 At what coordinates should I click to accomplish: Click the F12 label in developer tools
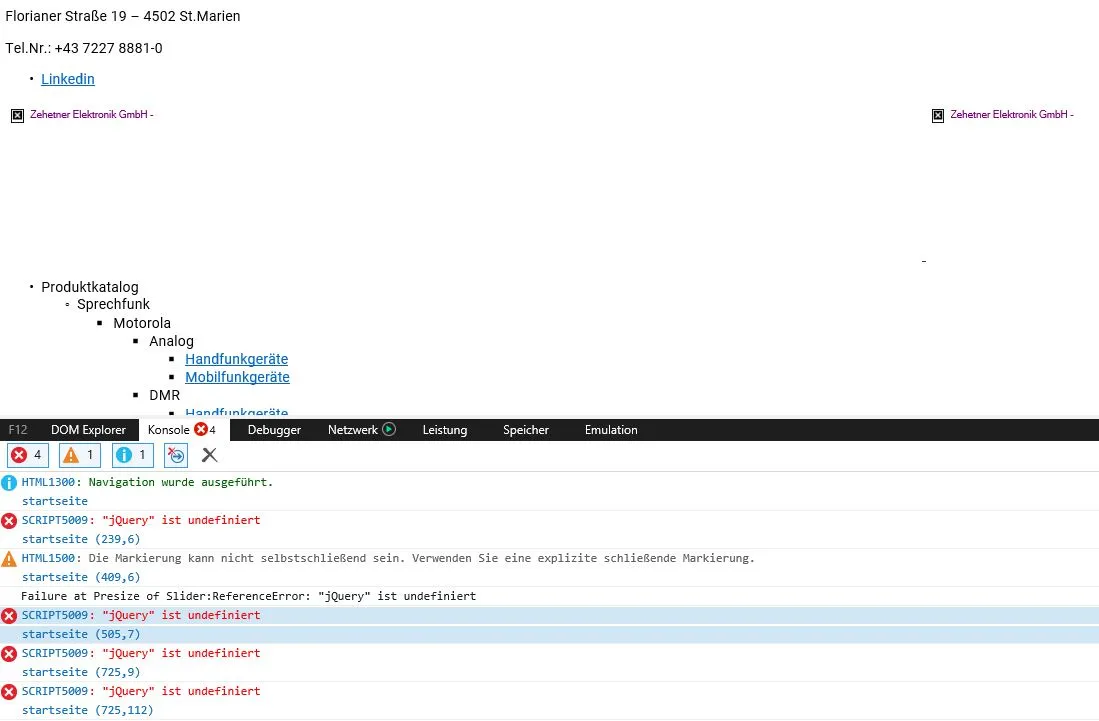(x=18, y=430)
